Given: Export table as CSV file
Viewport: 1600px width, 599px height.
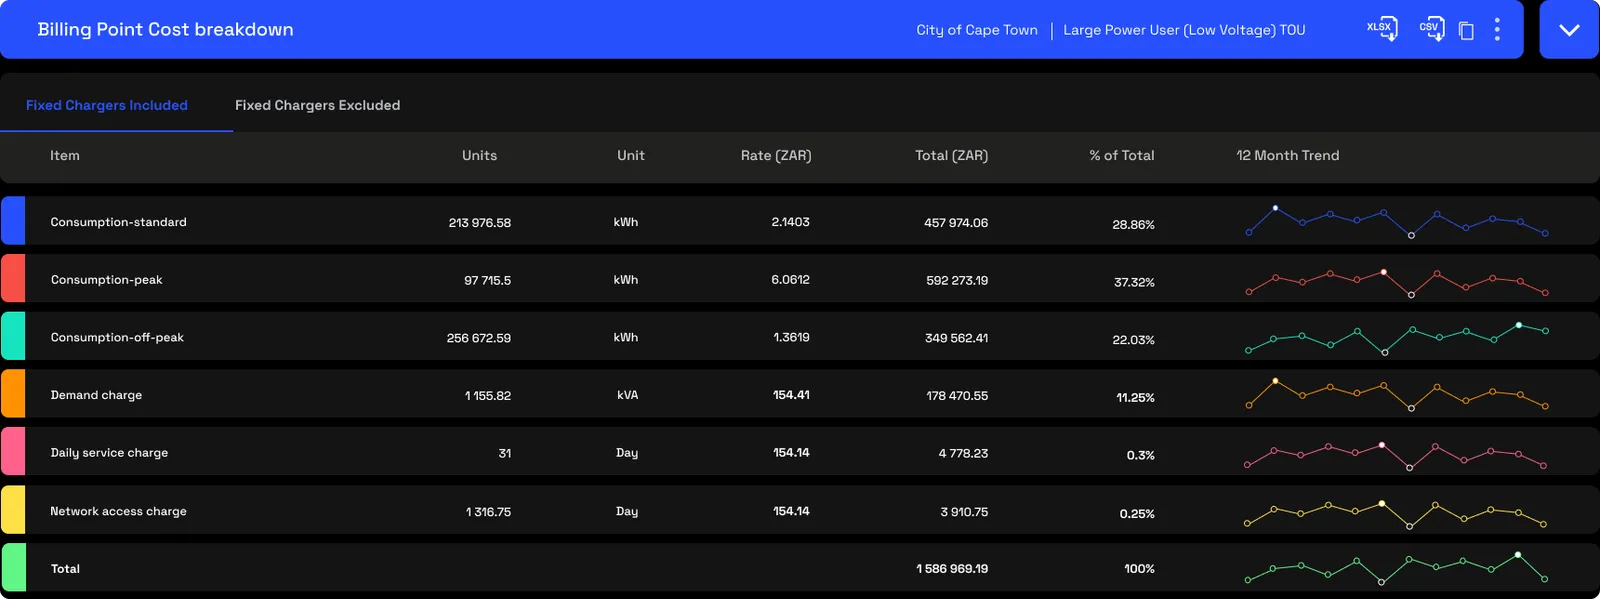Looking at the screenshot, I should coord(1432,29).
